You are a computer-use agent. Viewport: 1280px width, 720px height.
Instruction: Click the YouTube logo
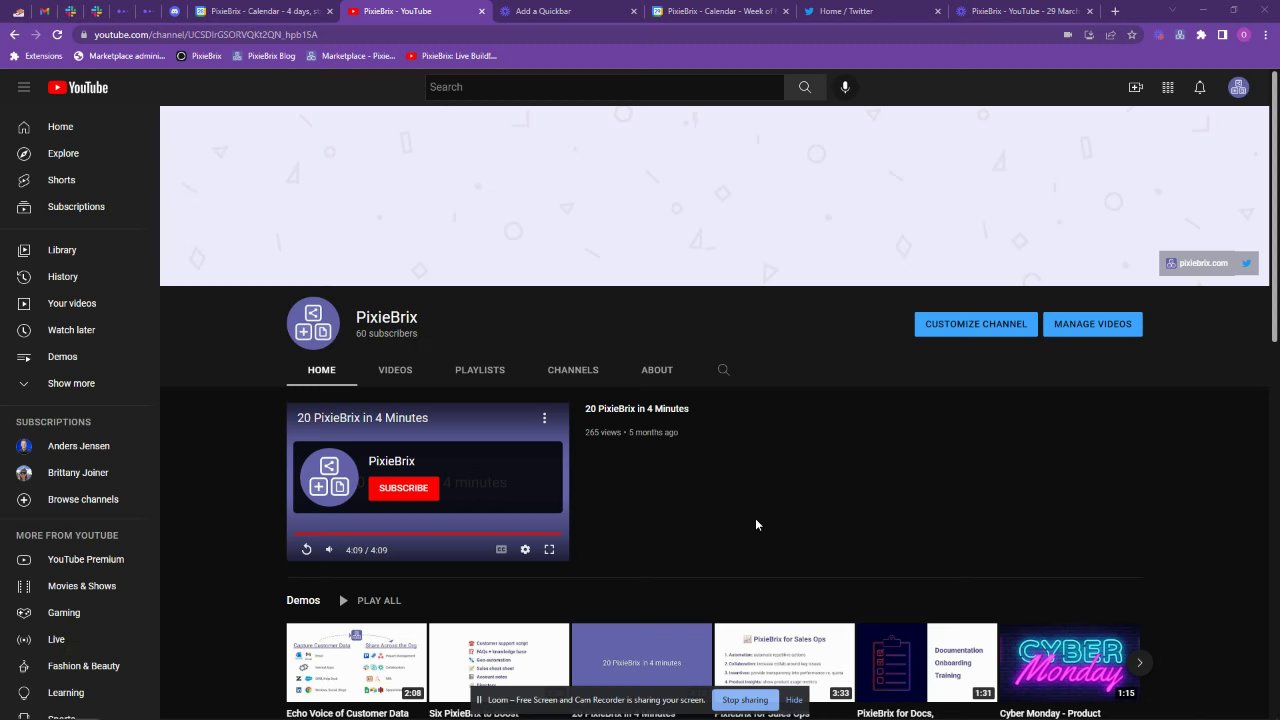pyautogui.click(x=78, y=87)
